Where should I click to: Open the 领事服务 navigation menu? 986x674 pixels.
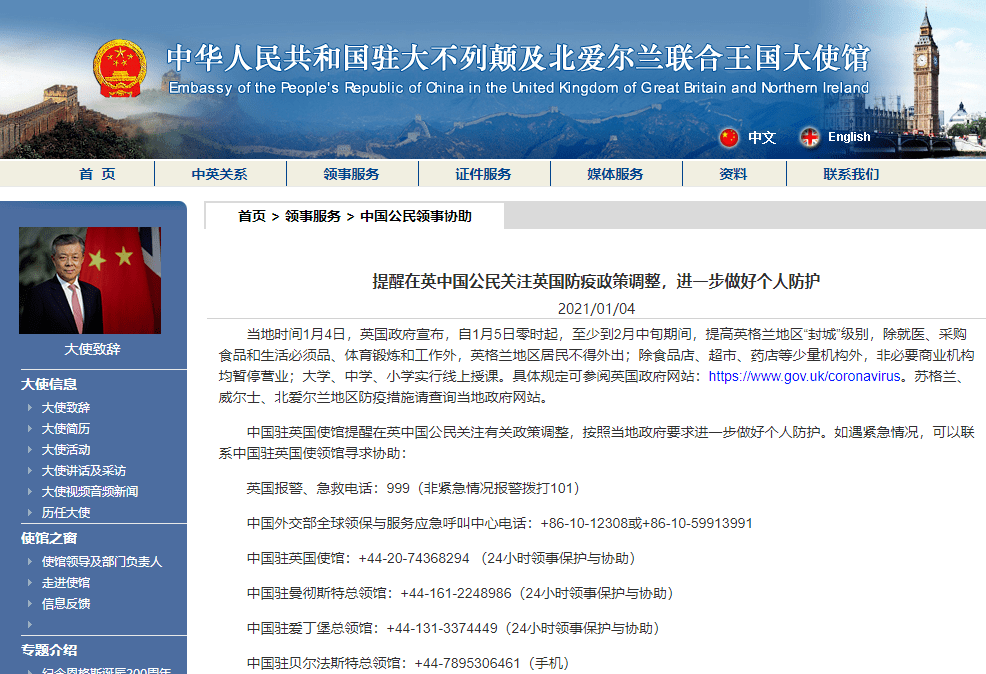(x=352, y=174)
